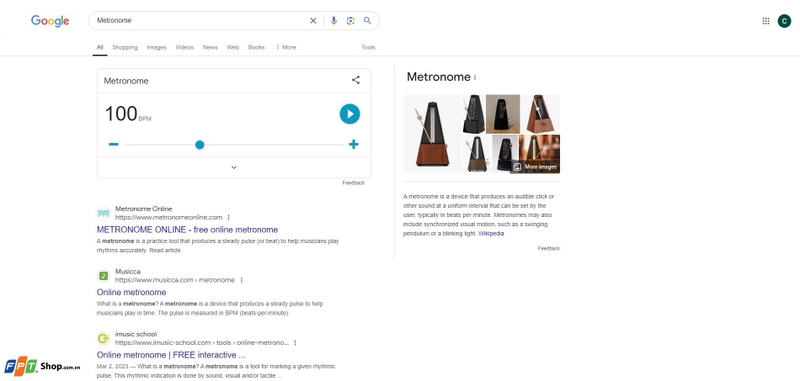Viewport: 800px width, 381px height.
Task: Switch to the Videos tab
Action: (x=185, y=47)
